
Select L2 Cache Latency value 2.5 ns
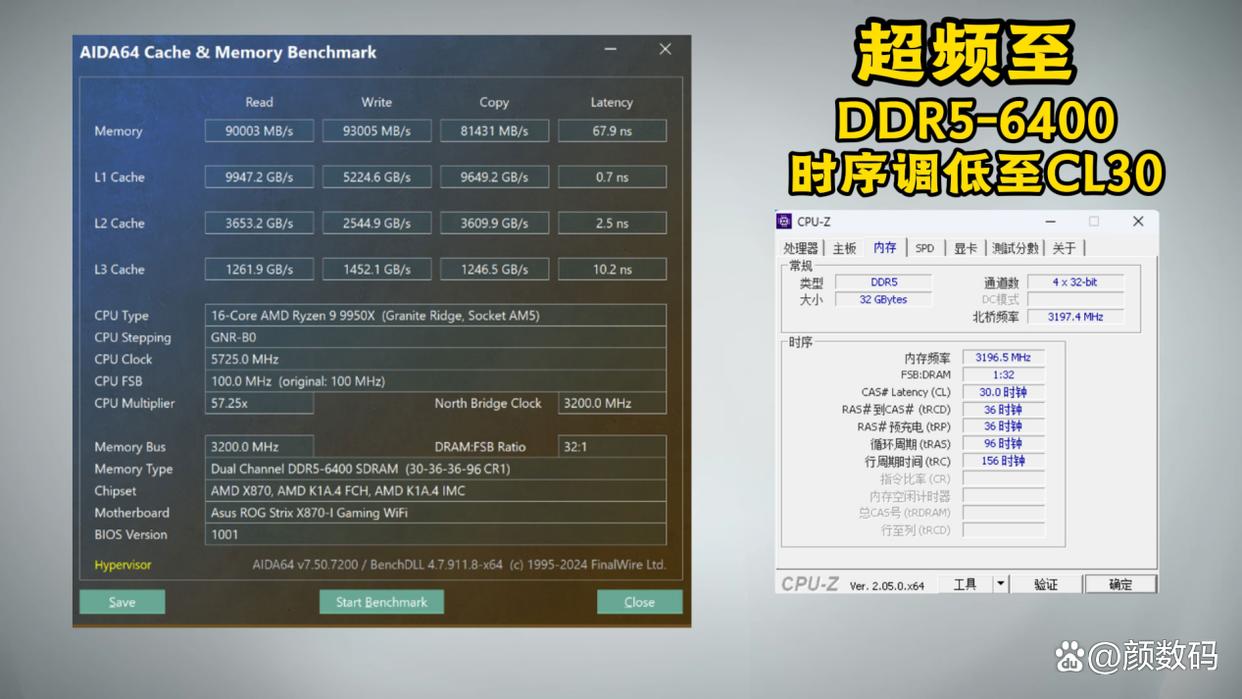(x=612, y=223)
